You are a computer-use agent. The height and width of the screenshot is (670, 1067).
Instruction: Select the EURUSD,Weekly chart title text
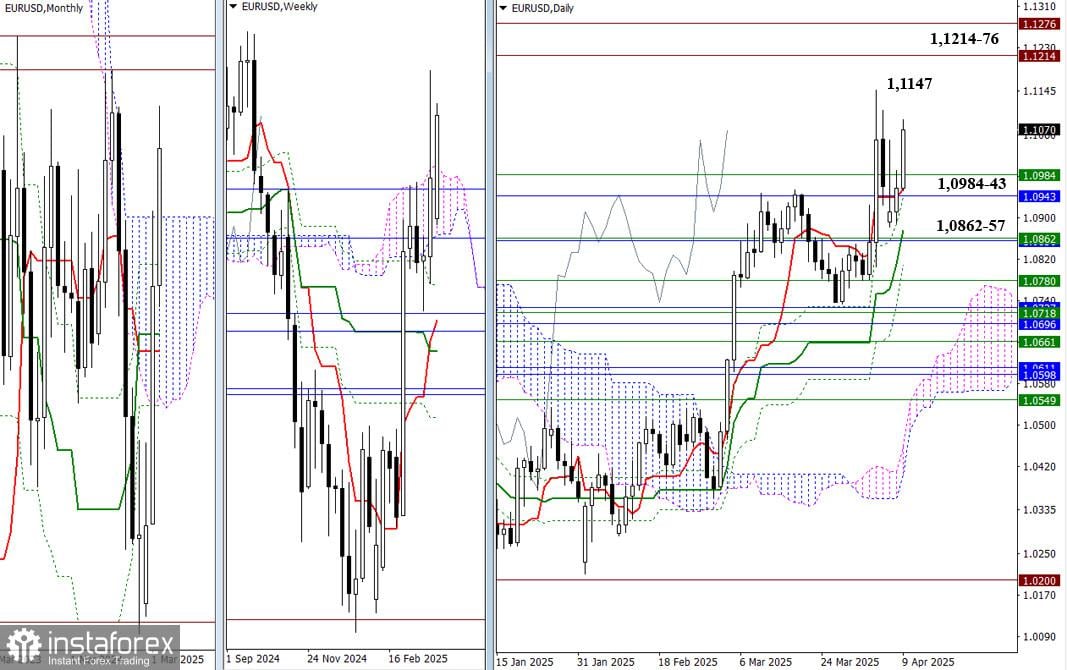[278, 7]
